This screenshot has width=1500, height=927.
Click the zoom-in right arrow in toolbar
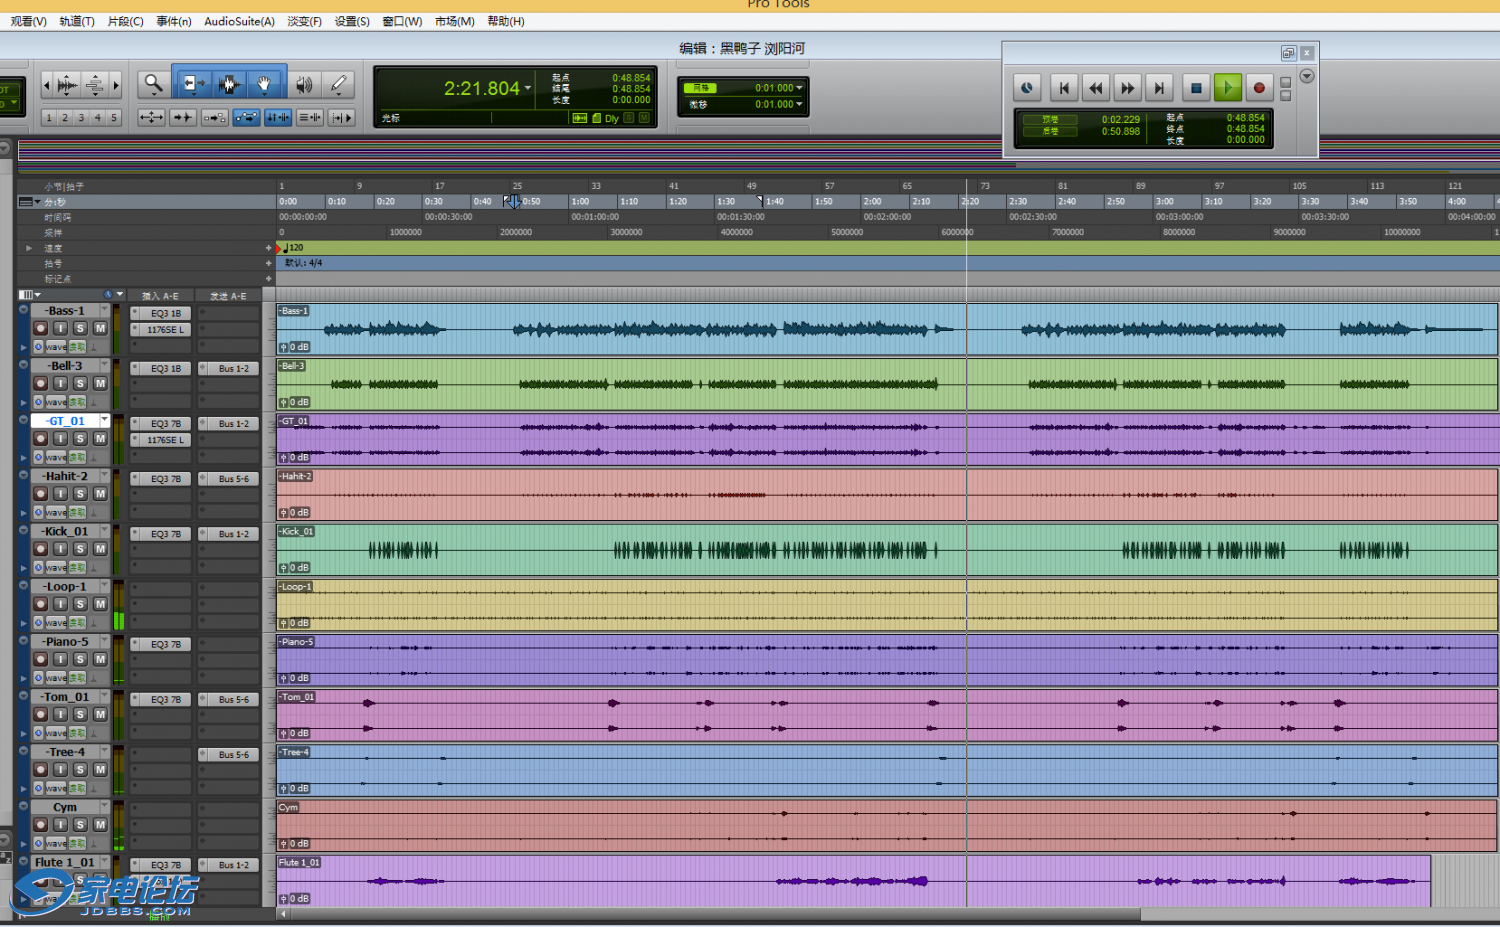pos(116,86)
